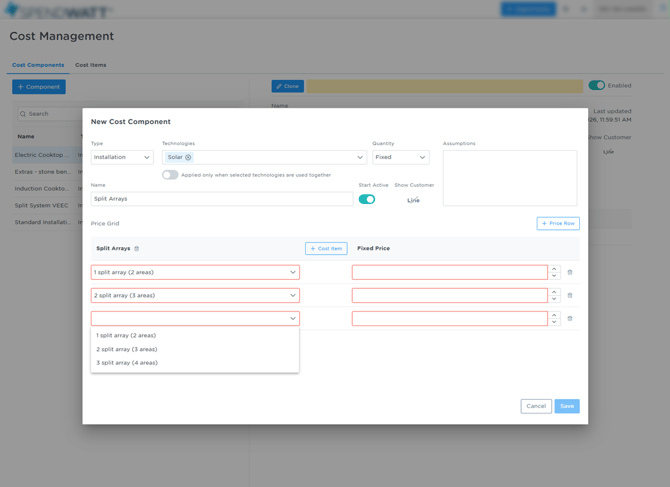Expand the Technologies multi-select dropdown
Viewport: 670px width, 487px height.
(360, 157)
